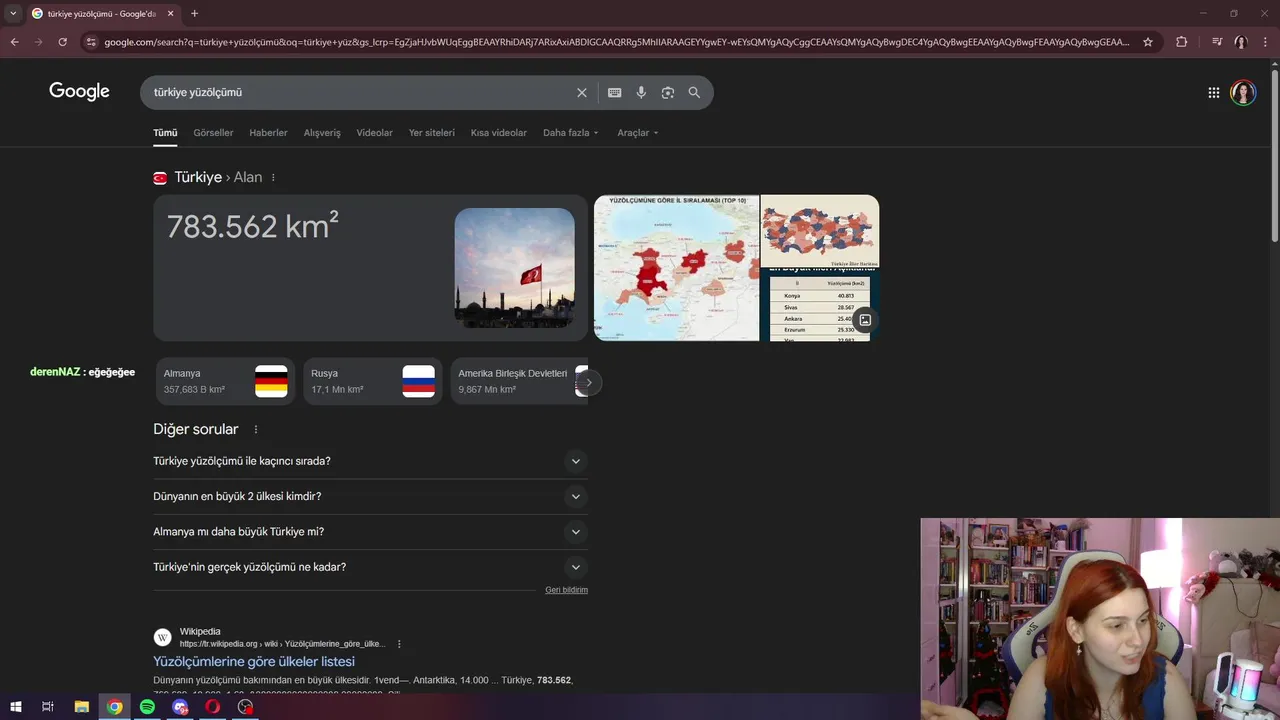The width and height of the screenshot is (1280, 720).
Task: Click the Türkiye breadcrumb title
Action: [198, 177]
